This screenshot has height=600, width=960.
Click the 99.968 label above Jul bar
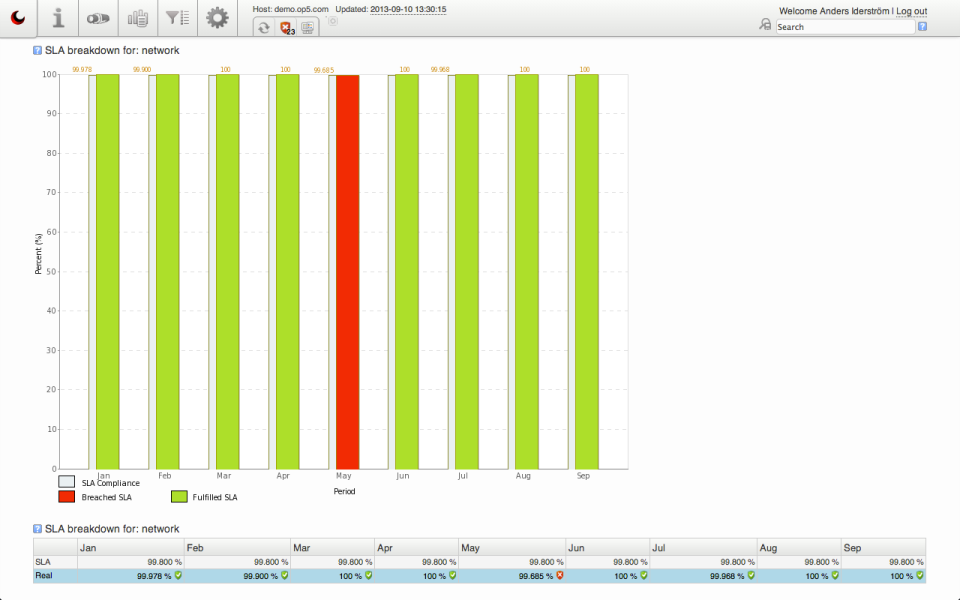[440, 70]
